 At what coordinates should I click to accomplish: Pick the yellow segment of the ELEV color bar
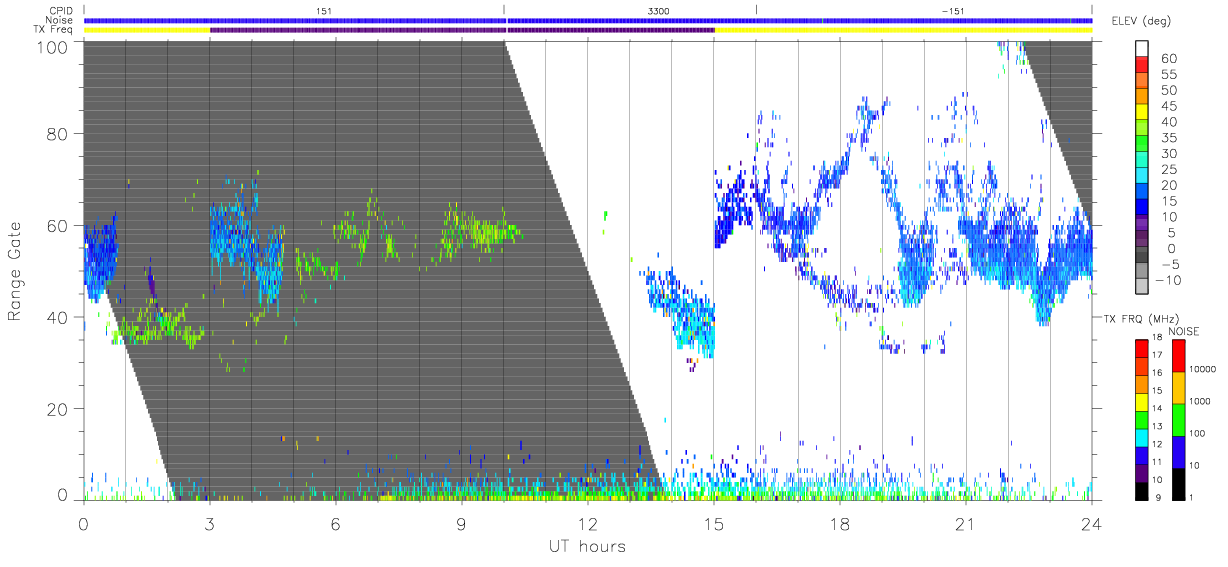tap(1142, 113)
